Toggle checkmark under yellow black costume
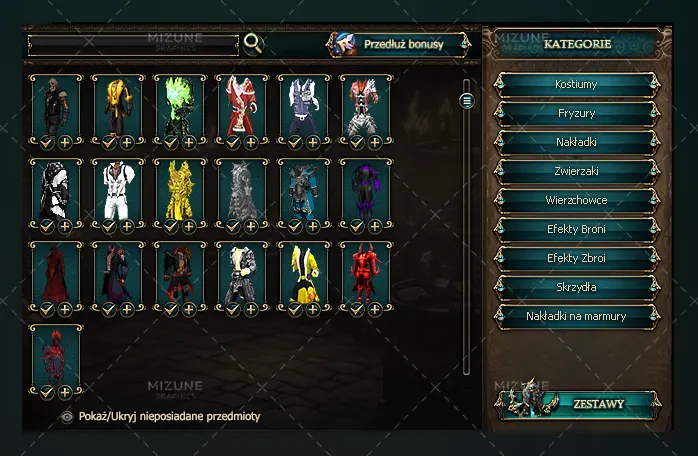The height and width of the screenshot is (456, 698). click(x=109, y=142)
